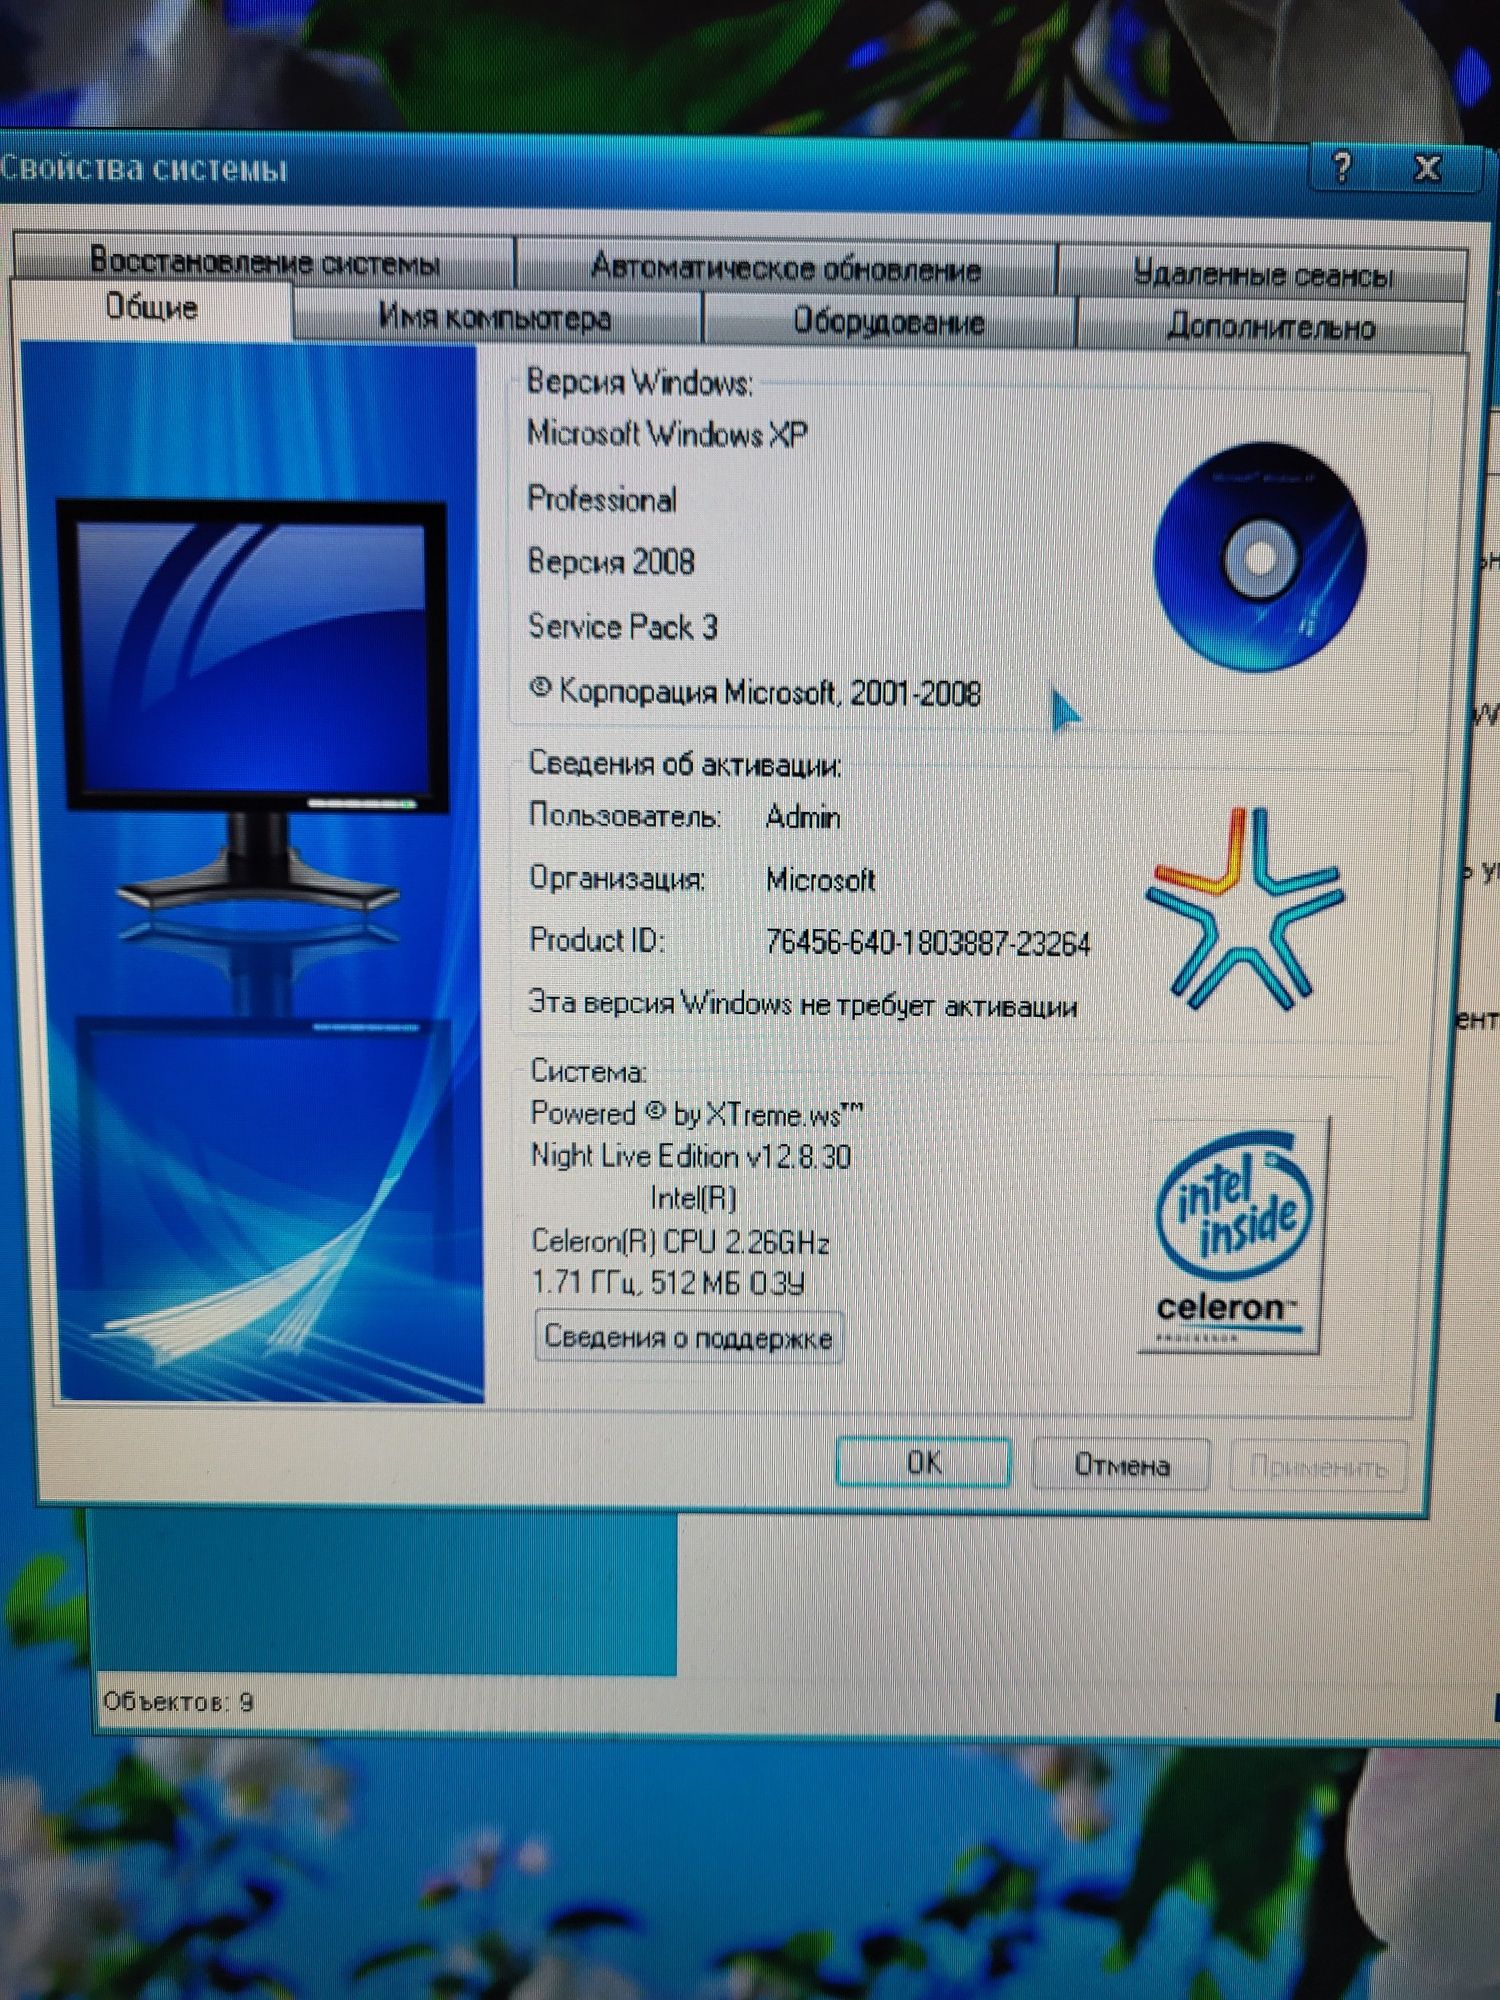Image resolution: width=1500 pixels, height=2000 pixels.
Task: Click the Microsoft Windows XP text
Action: pyautogui.click(x=667, y=433)
